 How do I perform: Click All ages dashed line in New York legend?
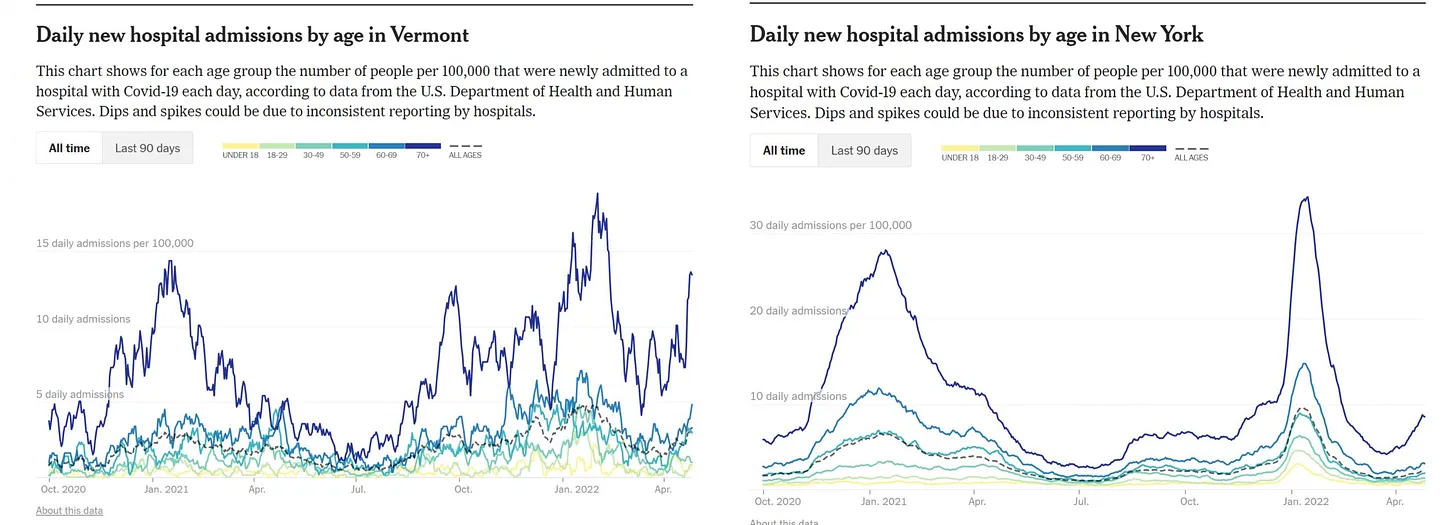[x=1191, y=149]
